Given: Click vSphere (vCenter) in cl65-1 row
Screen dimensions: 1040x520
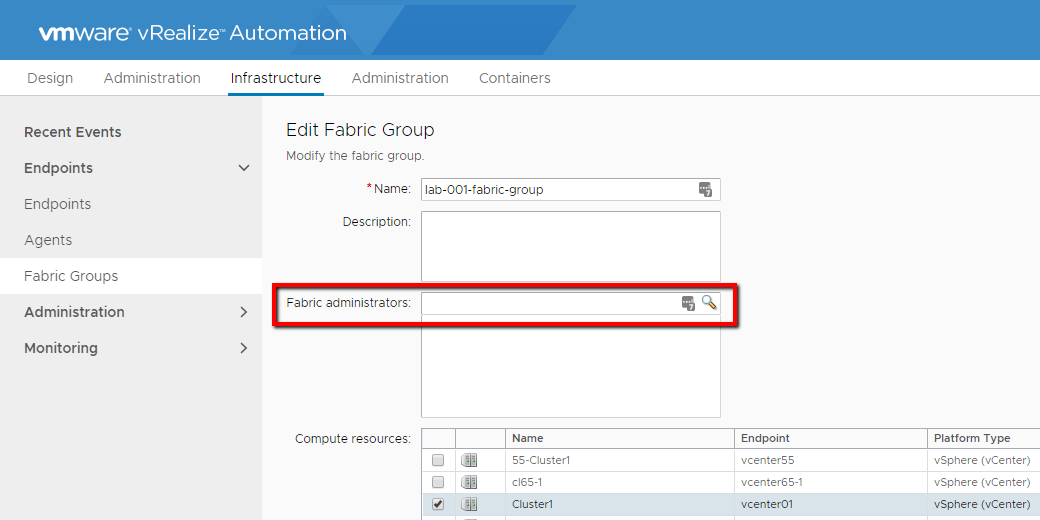Looking at the screenshot, I should click(982, 482).
